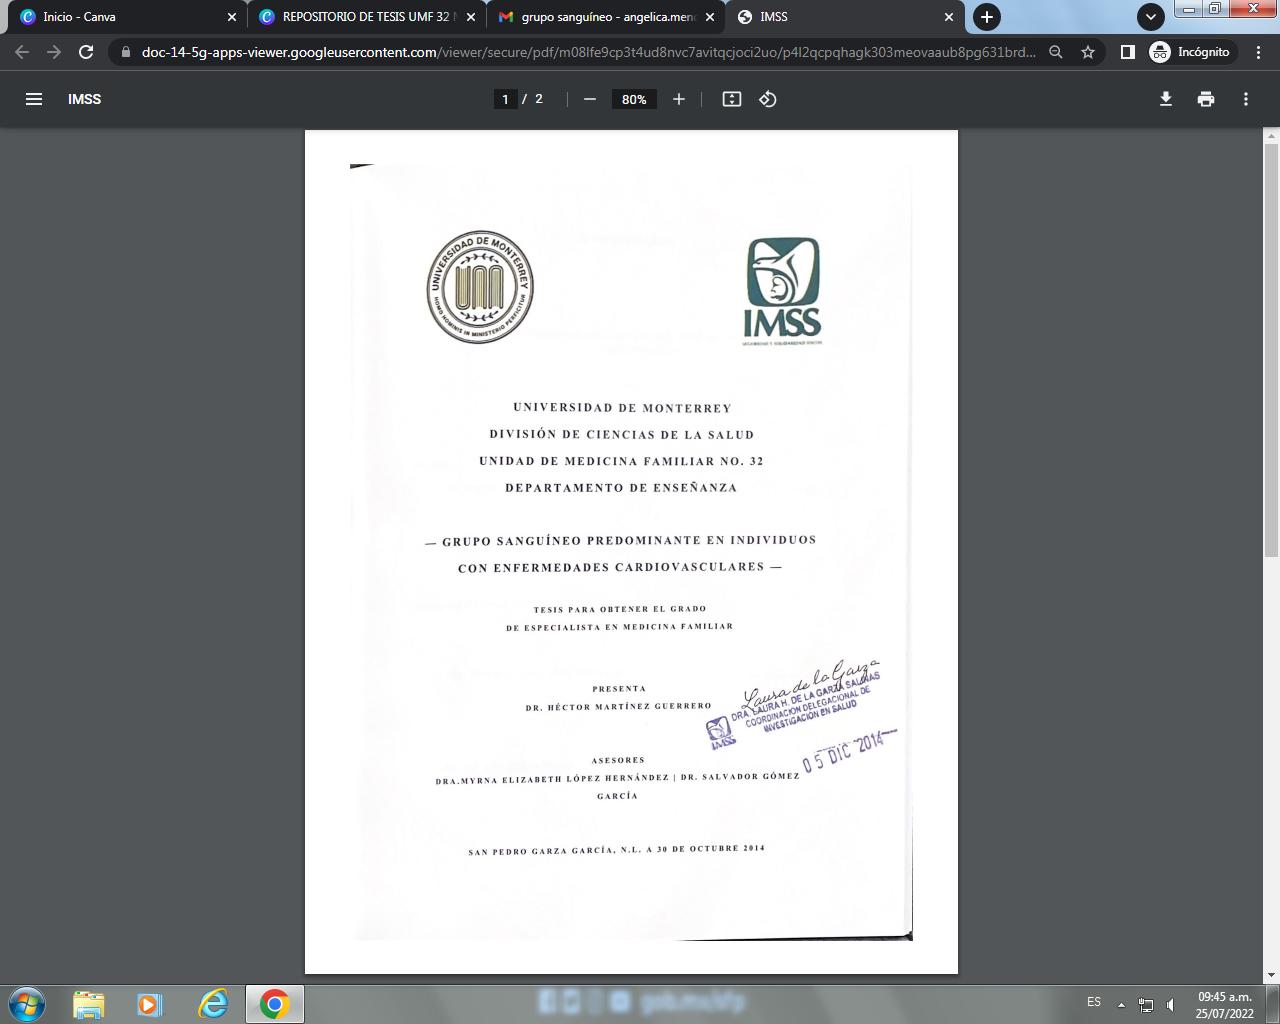
Task: Close the Inicio - Canva tab
Action: (232, 17)
